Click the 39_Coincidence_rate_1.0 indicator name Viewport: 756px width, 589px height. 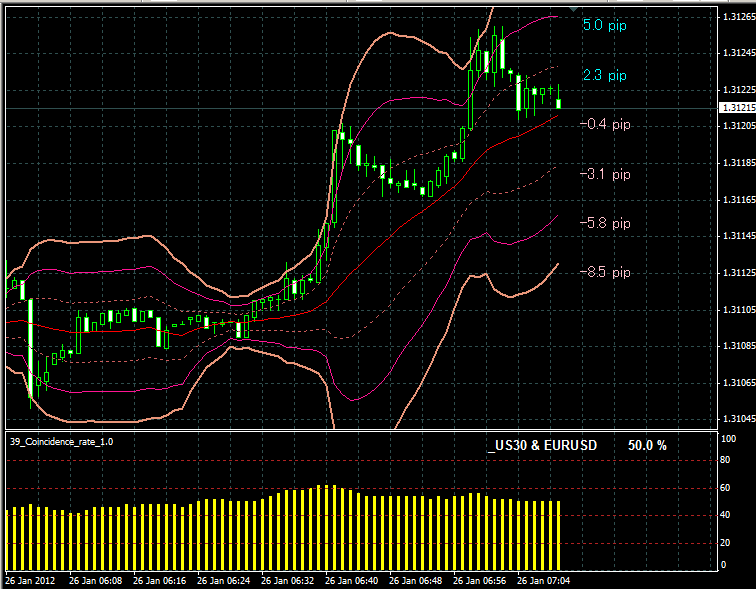click(x=60, y=441)
